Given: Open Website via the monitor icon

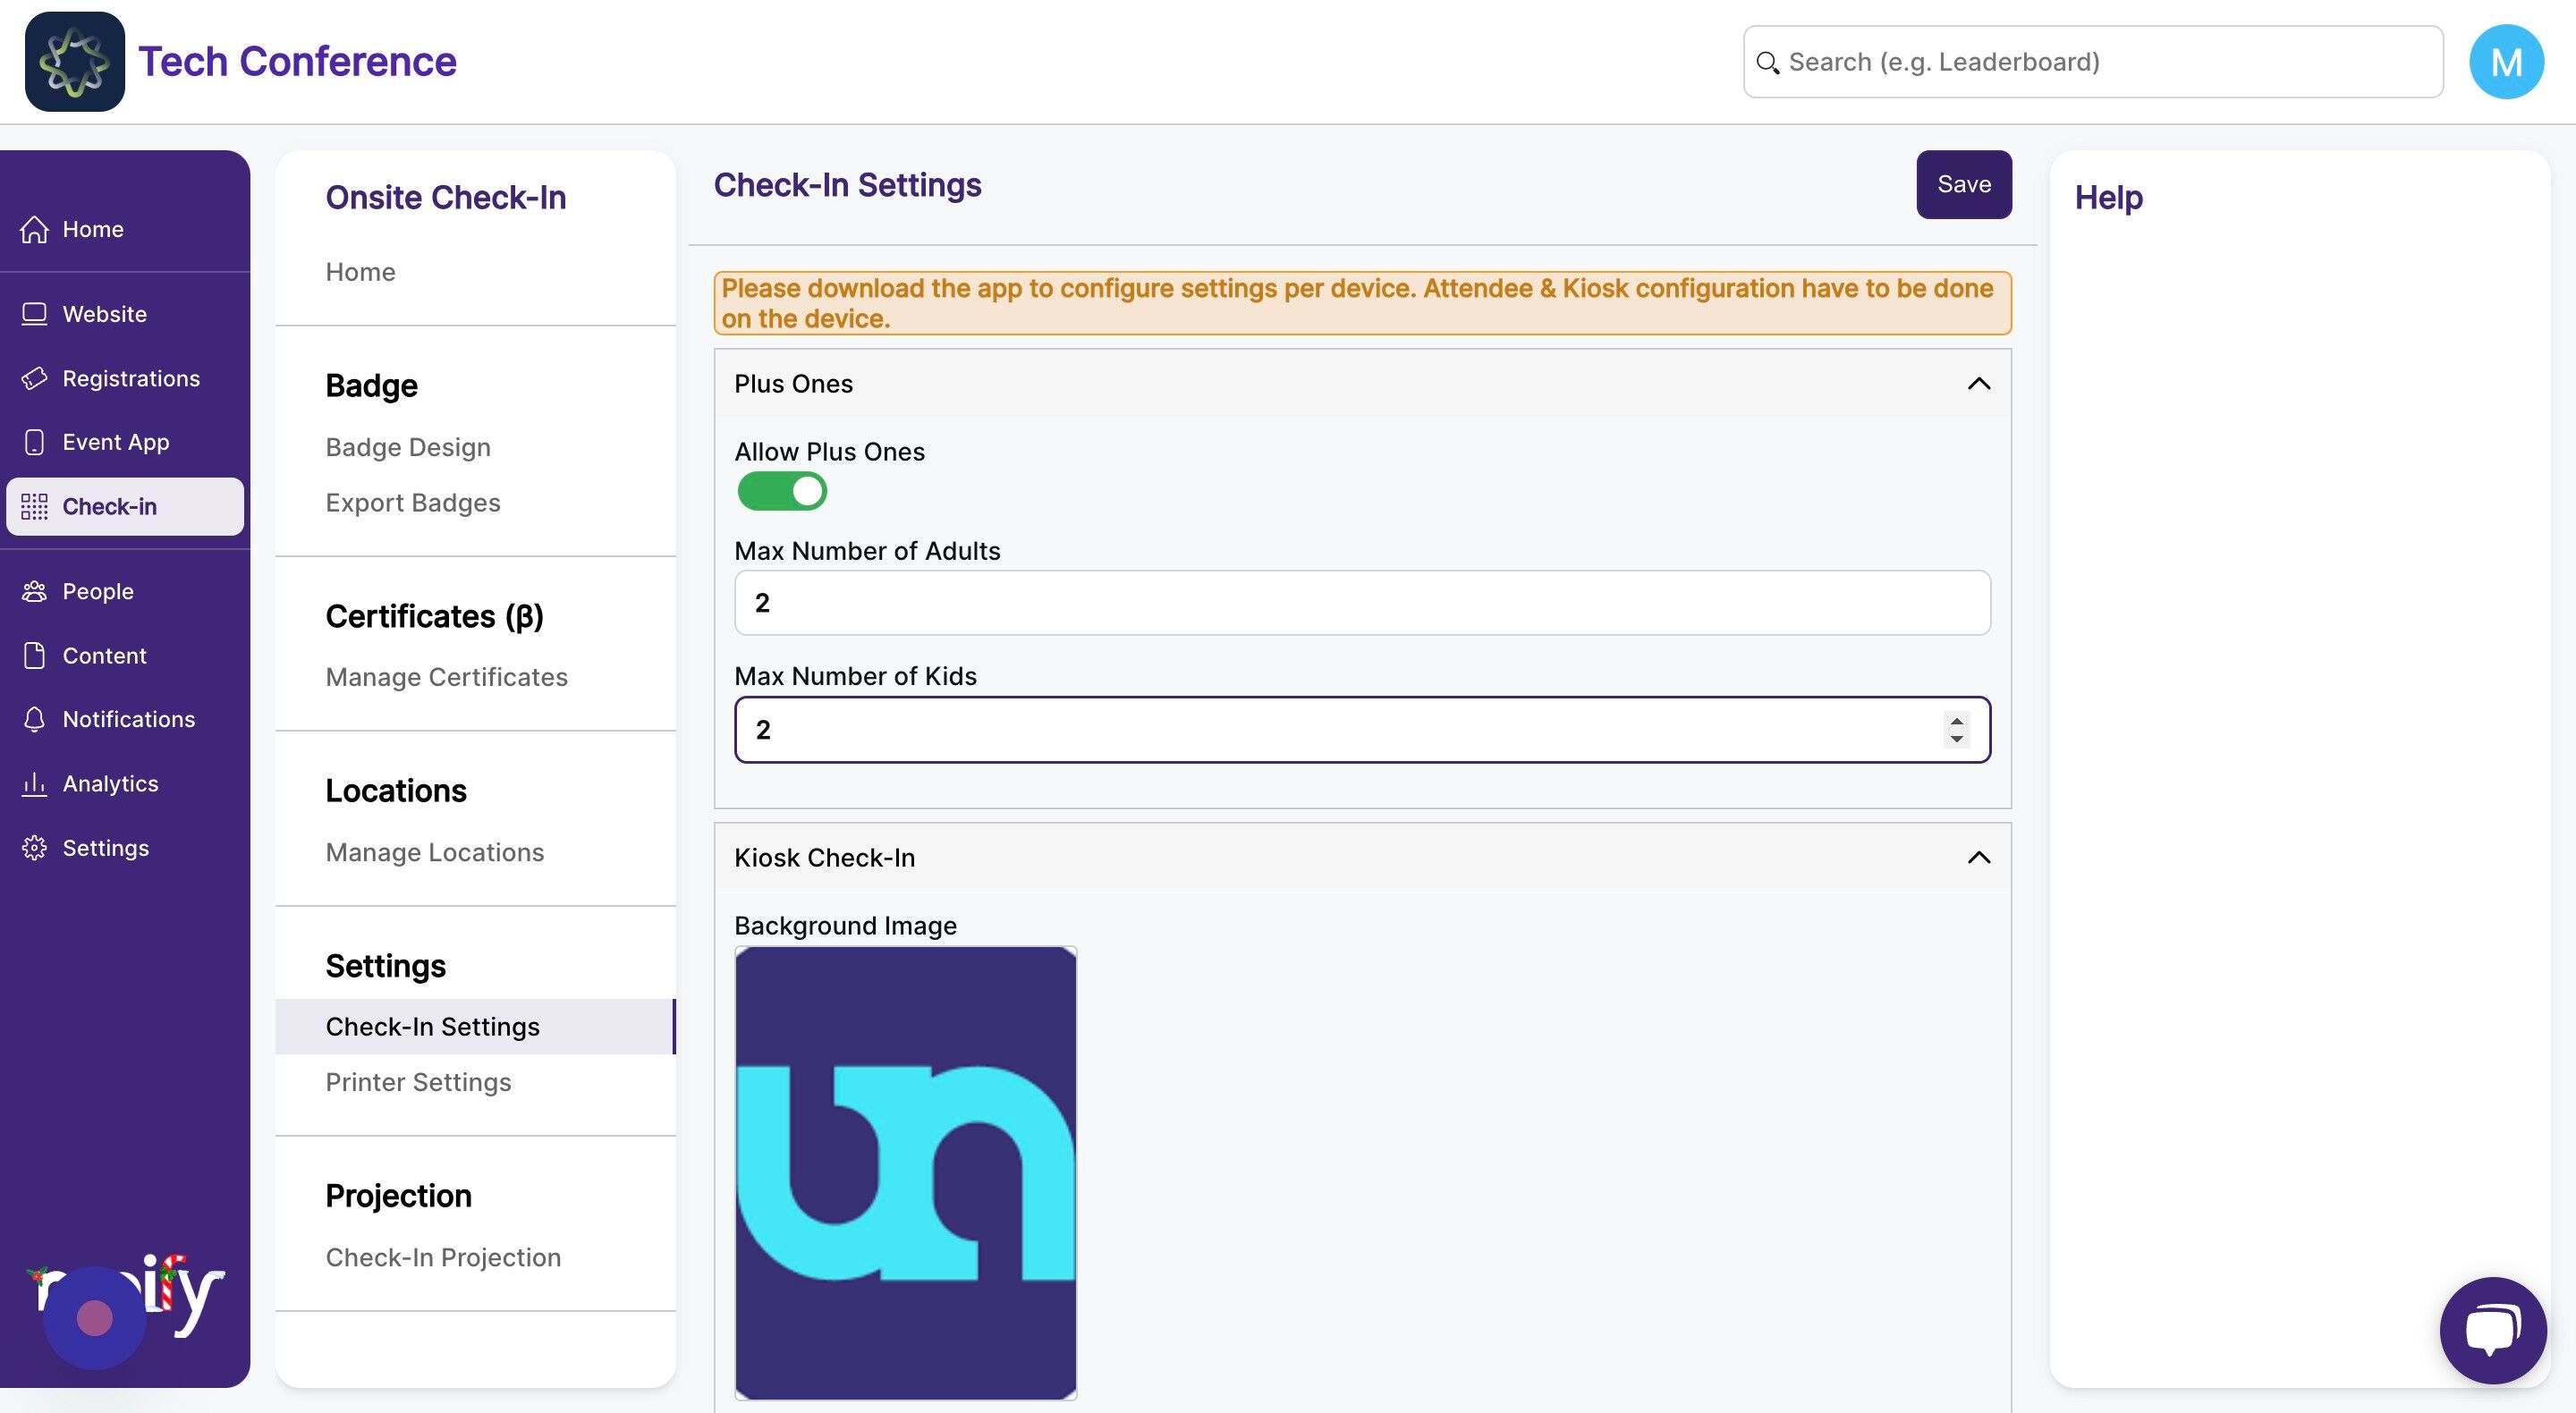Looking at the screenshot, I should click(x=34, y=314).
